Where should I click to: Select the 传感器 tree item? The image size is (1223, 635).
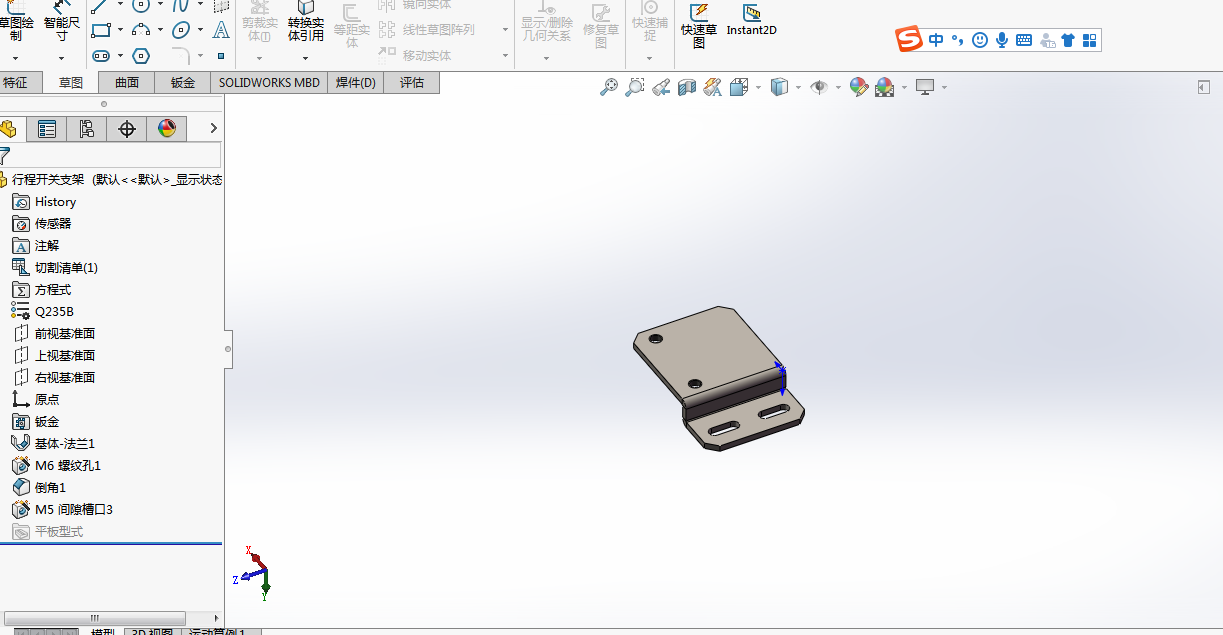click(x=53, y=224)
